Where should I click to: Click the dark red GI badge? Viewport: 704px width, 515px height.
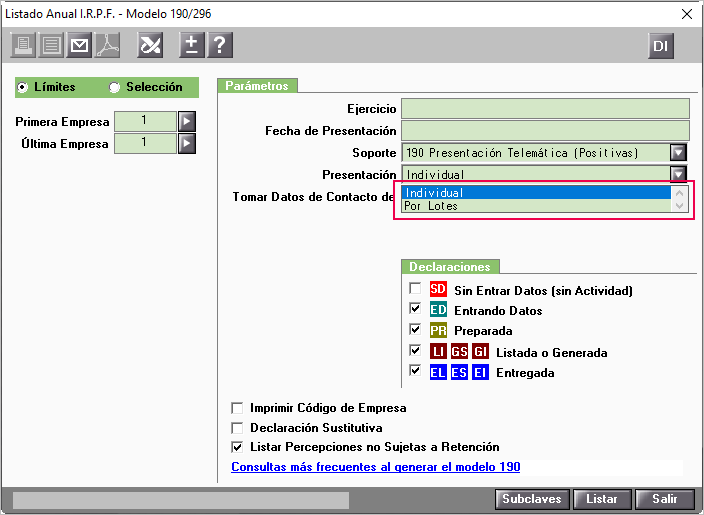coord(480,351)
